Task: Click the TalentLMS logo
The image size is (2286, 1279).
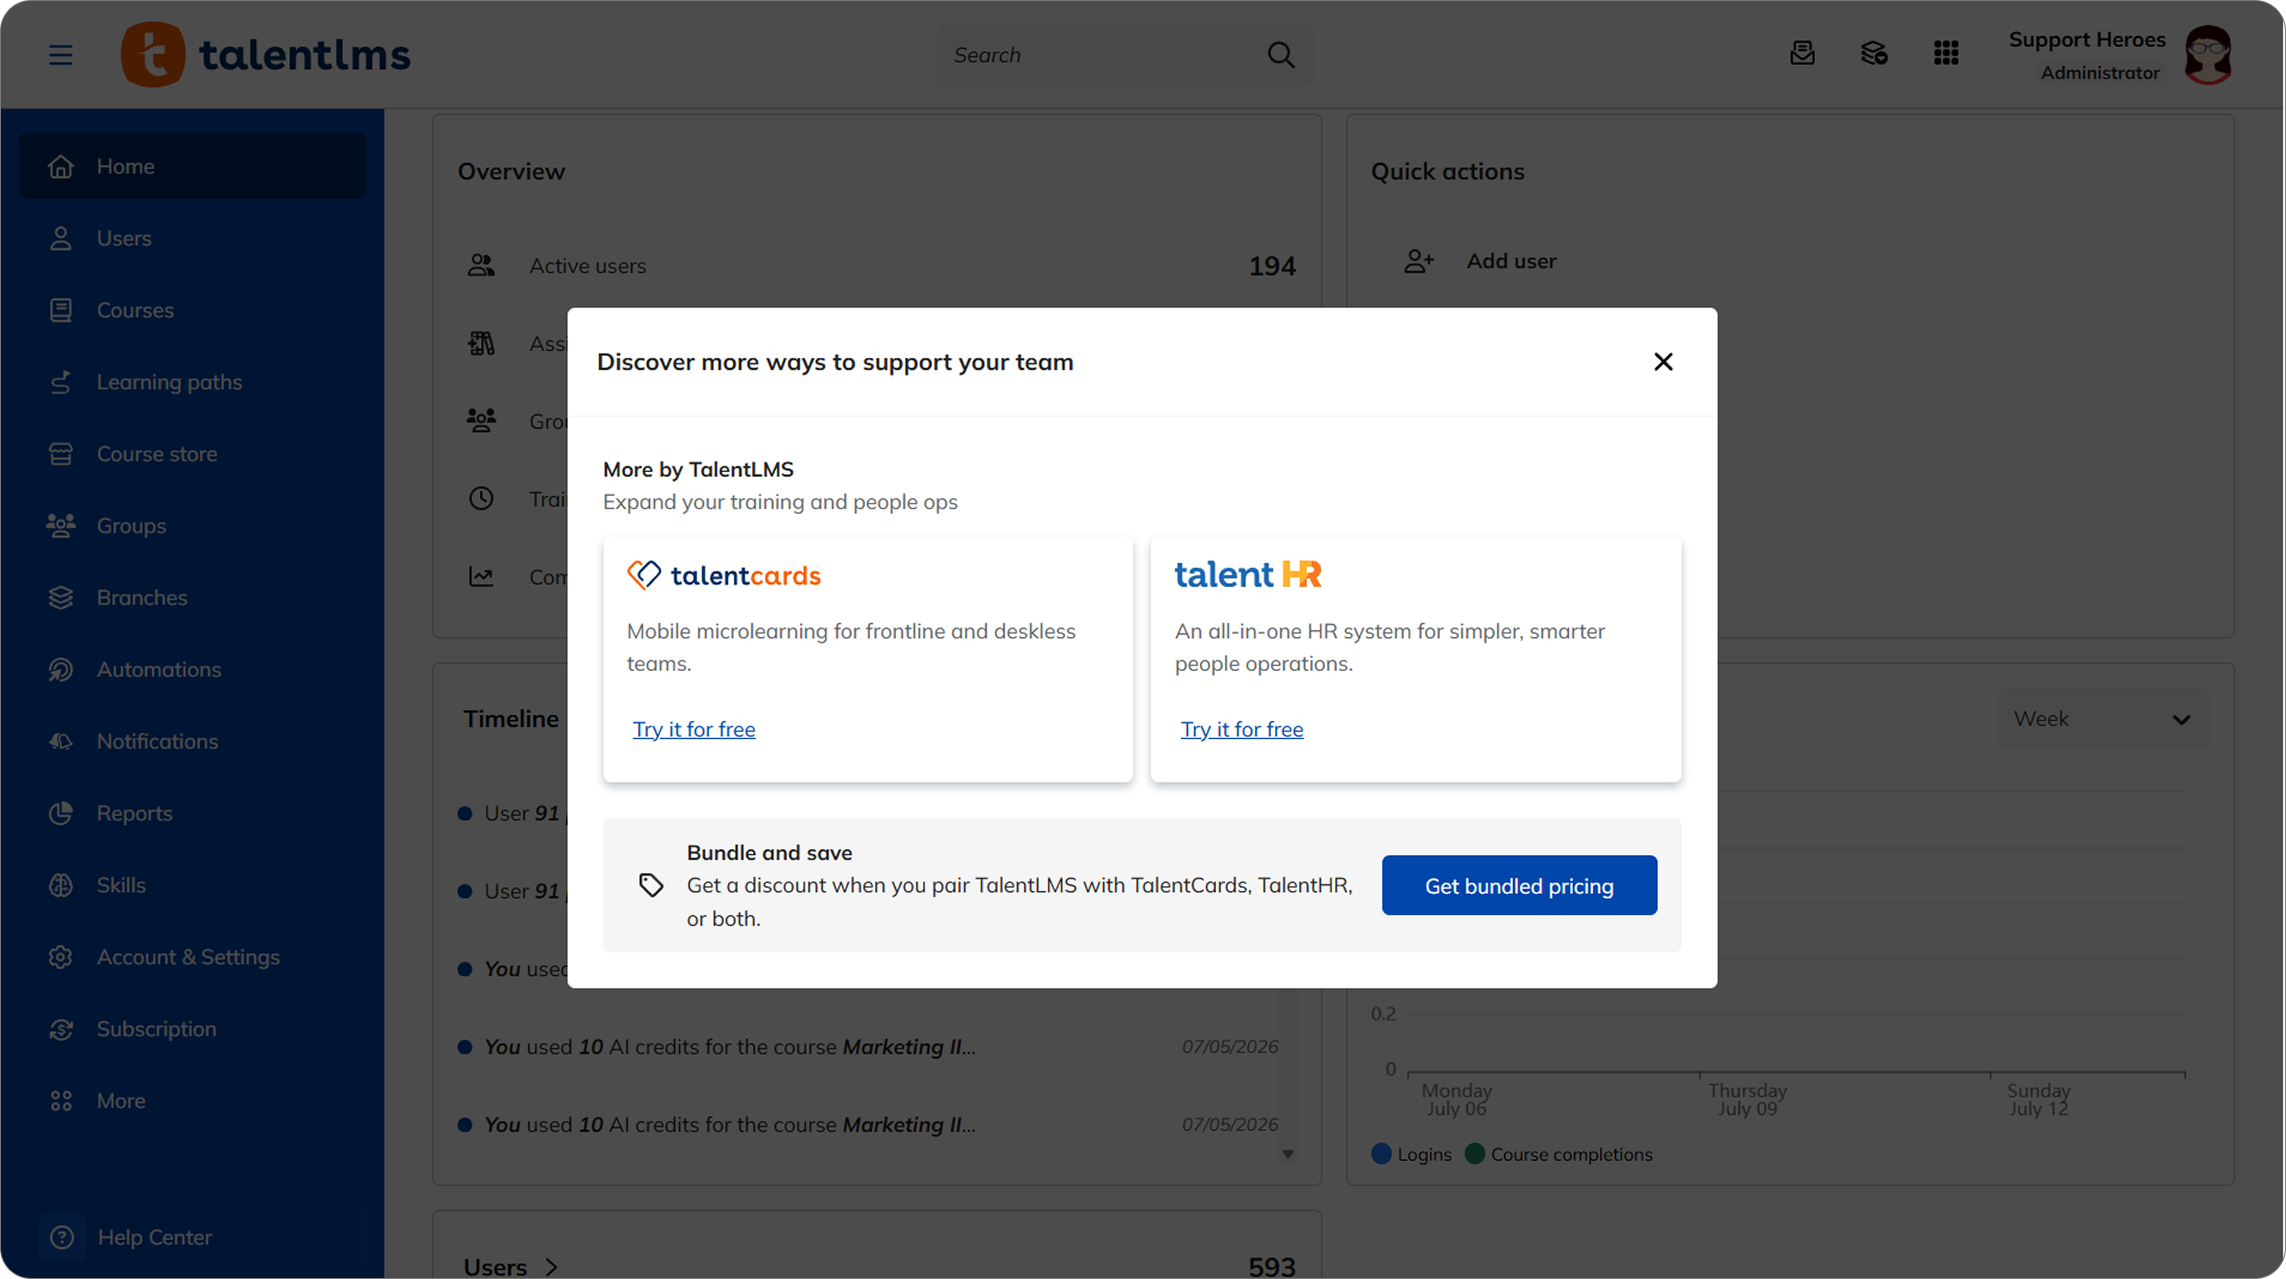Action: [266, 55]
